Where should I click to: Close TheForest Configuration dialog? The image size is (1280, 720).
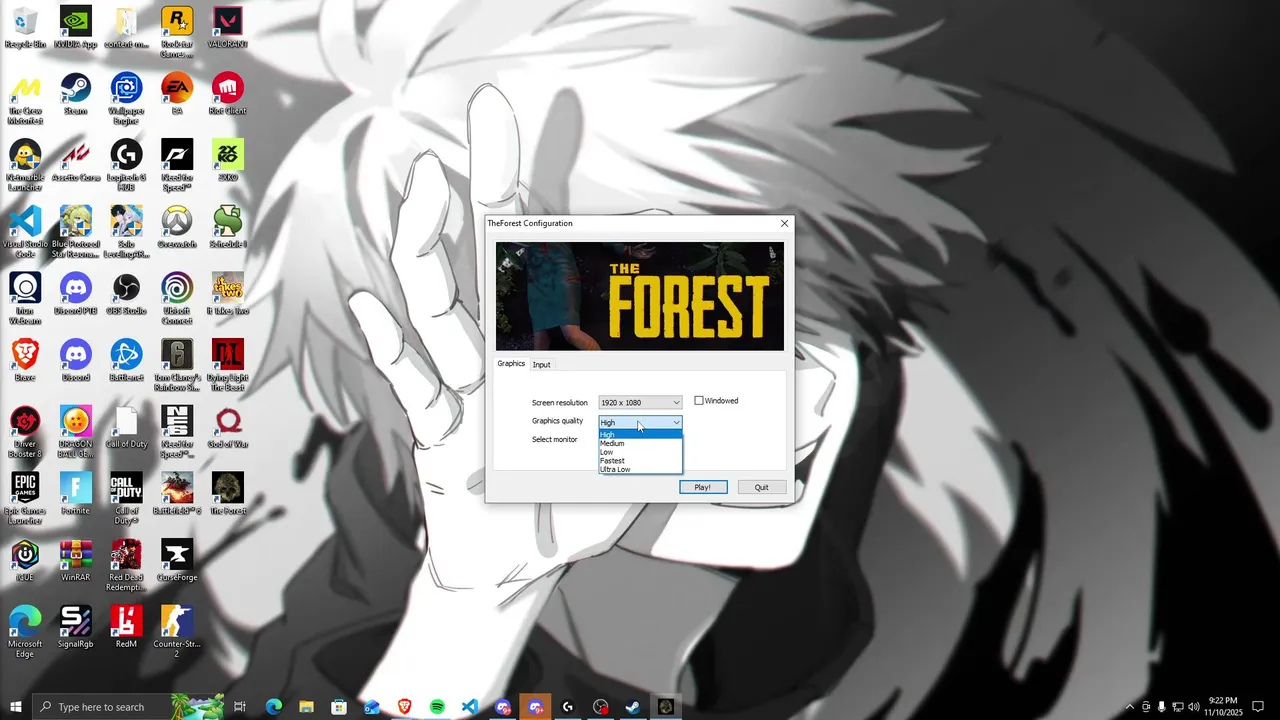click(784, 223)
